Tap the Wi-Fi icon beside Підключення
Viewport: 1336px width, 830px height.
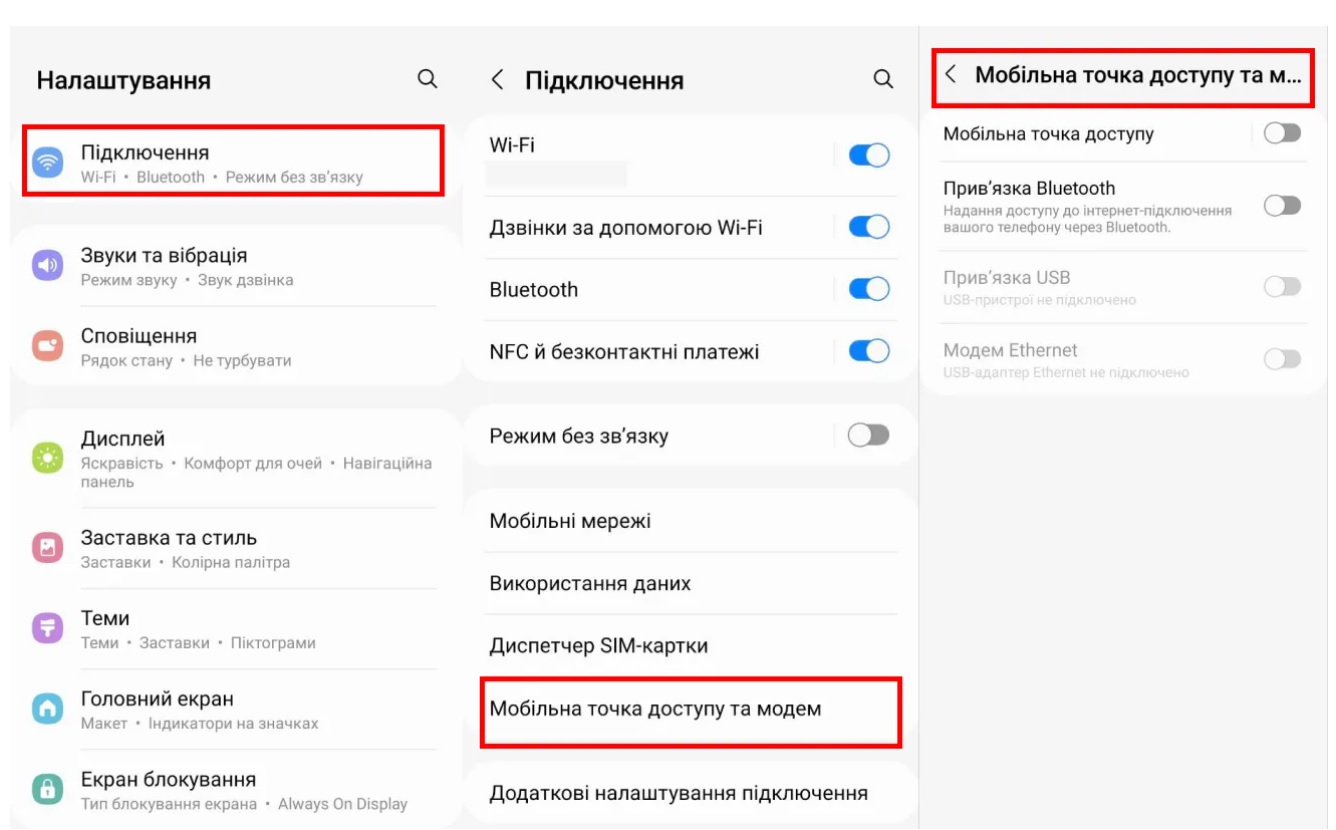click(48, 162)
